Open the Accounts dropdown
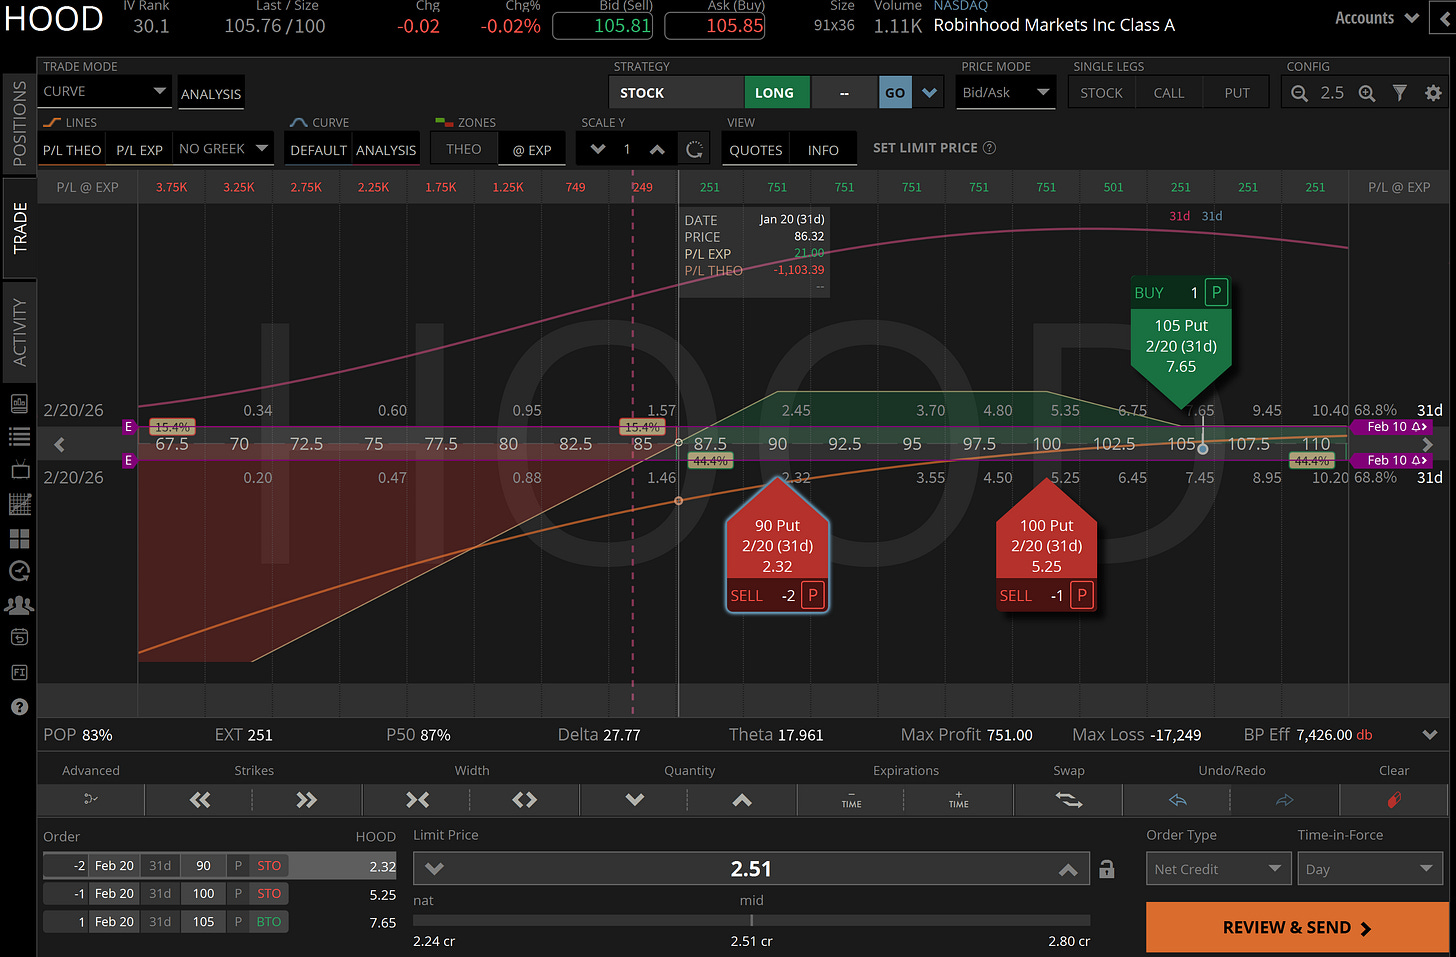This screenshot has width=1456, height=957. click(x=1376, y=18)
